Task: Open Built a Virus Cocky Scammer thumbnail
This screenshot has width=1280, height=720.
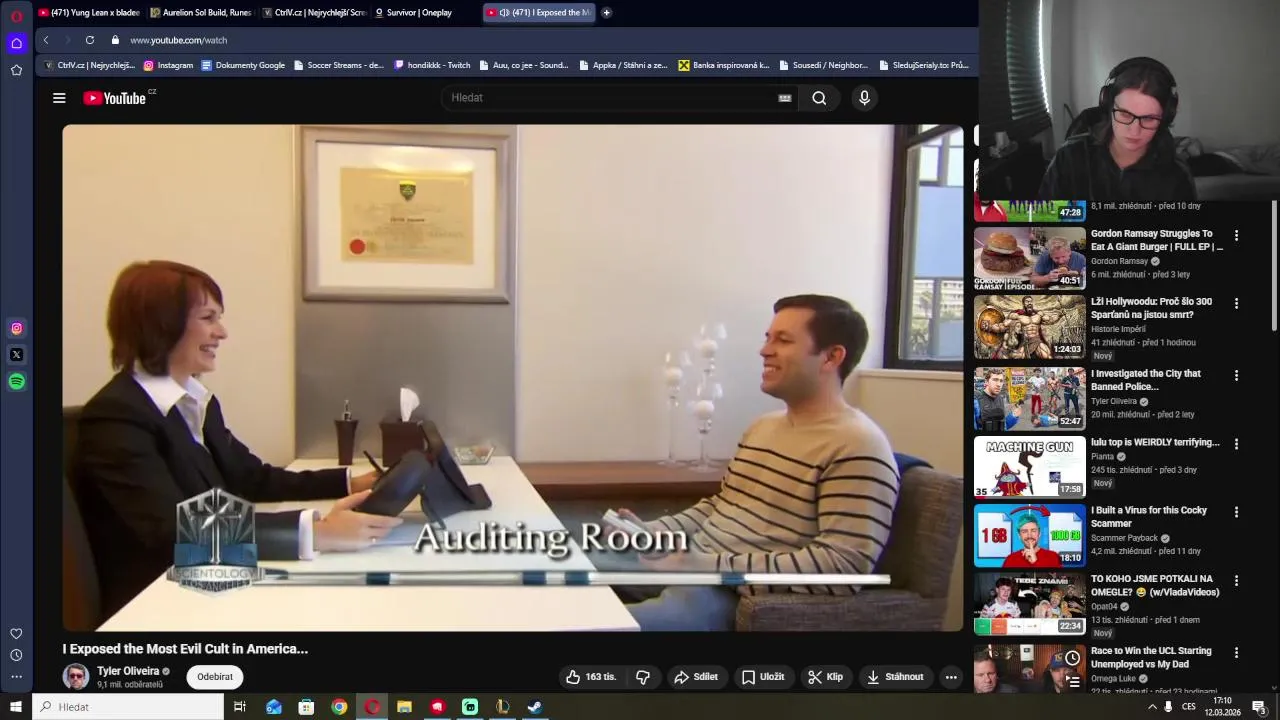Action: tap(1030, 535)
